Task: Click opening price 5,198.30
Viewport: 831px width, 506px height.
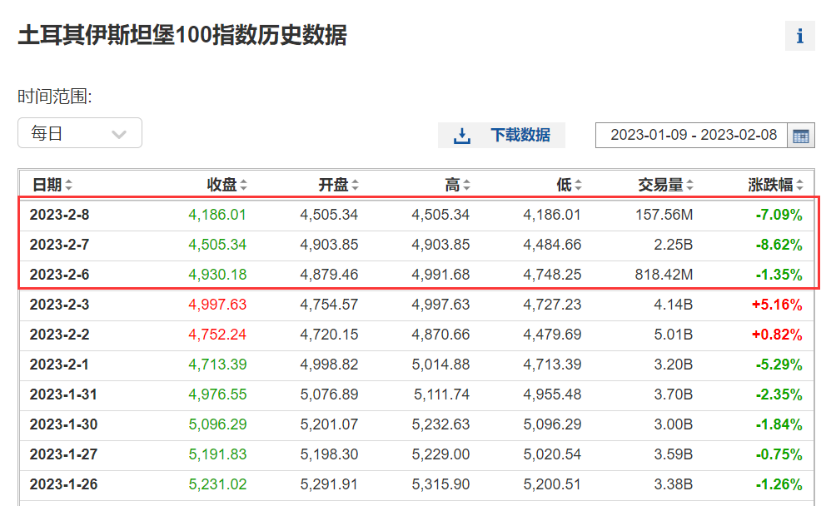Action: click(x=329, y=454)
